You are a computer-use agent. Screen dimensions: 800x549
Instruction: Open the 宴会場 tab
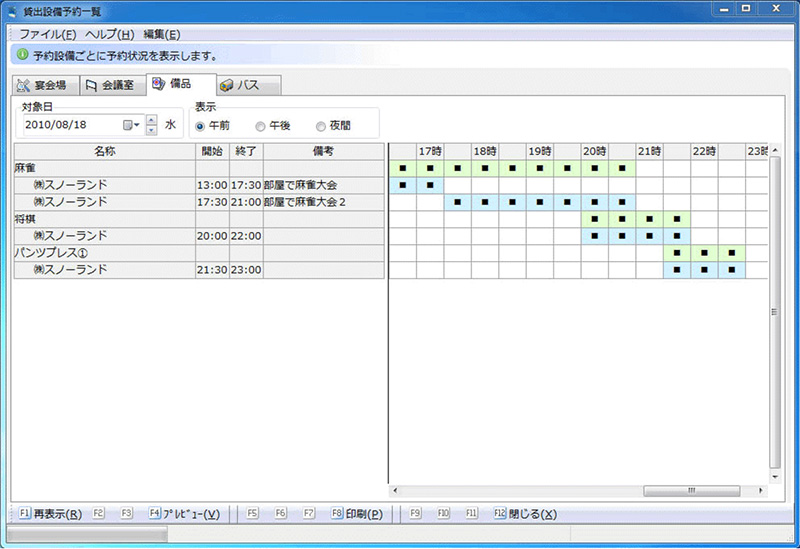click(46, 85)
